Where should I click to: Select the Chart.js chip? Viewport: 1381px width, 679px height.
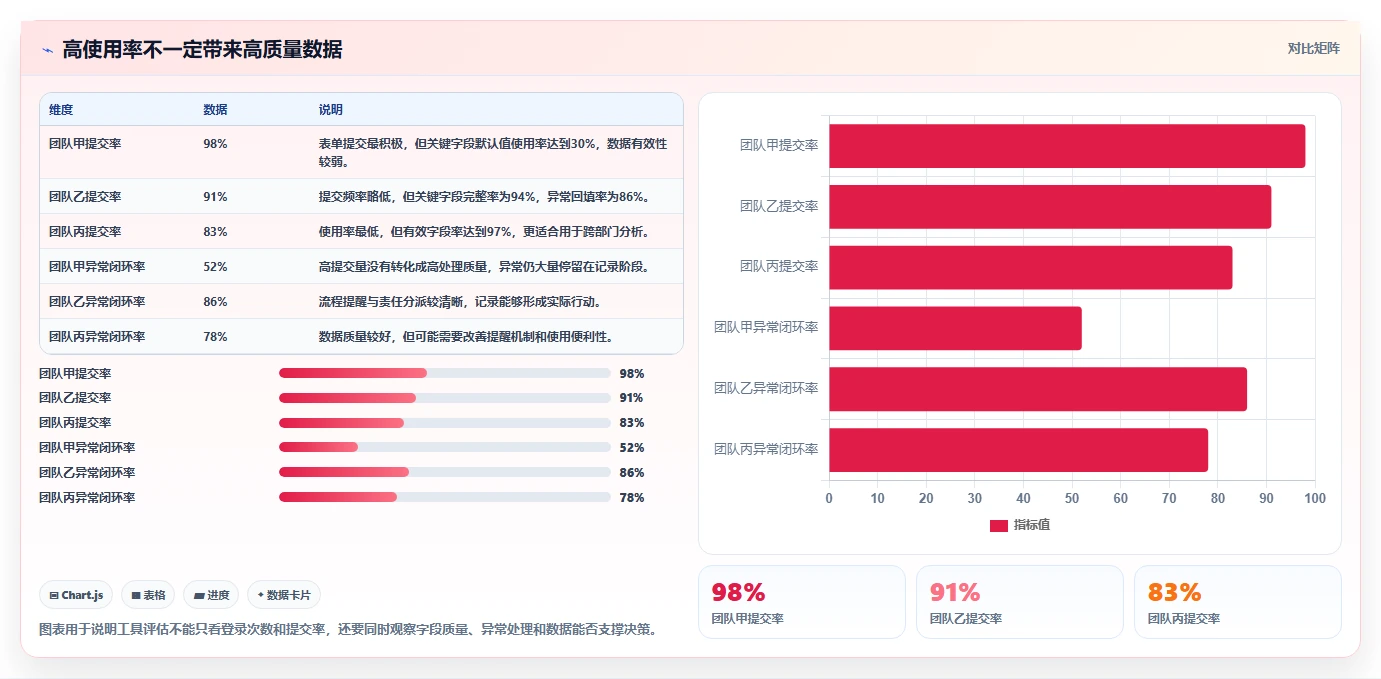pos(76,595)
